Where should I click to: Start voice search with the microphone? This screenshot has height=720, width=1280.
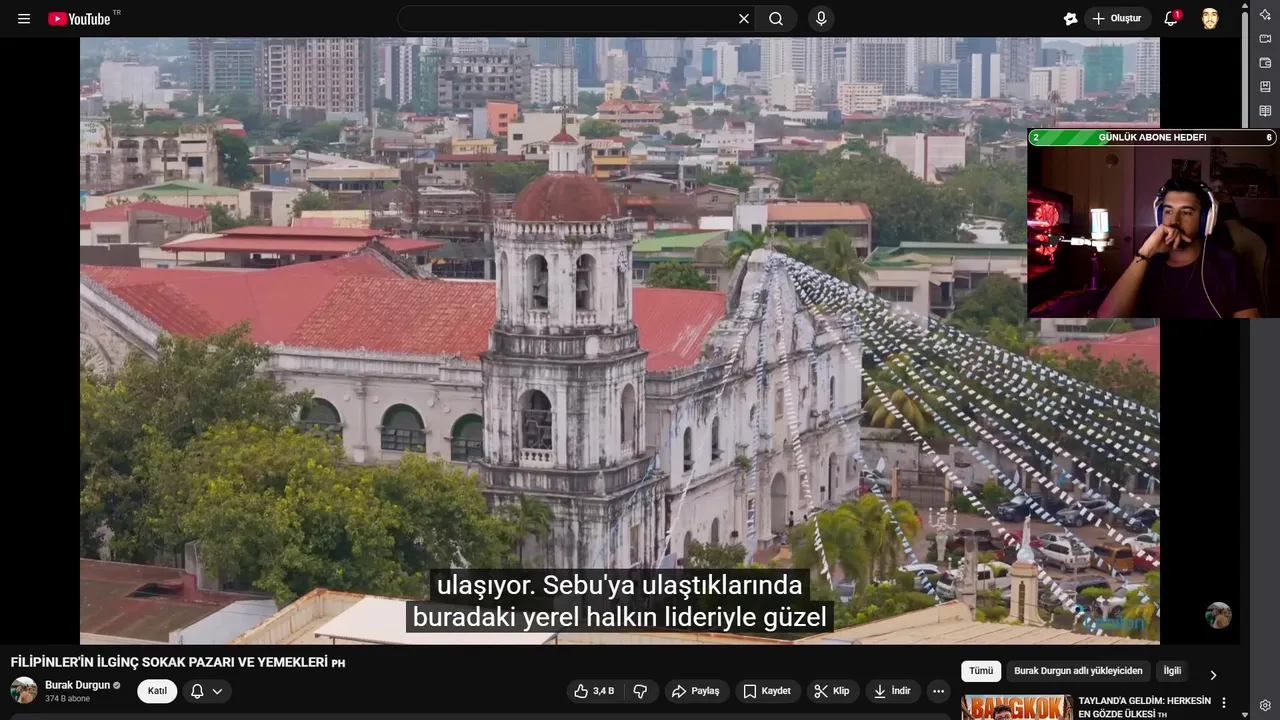pos(821,19)
